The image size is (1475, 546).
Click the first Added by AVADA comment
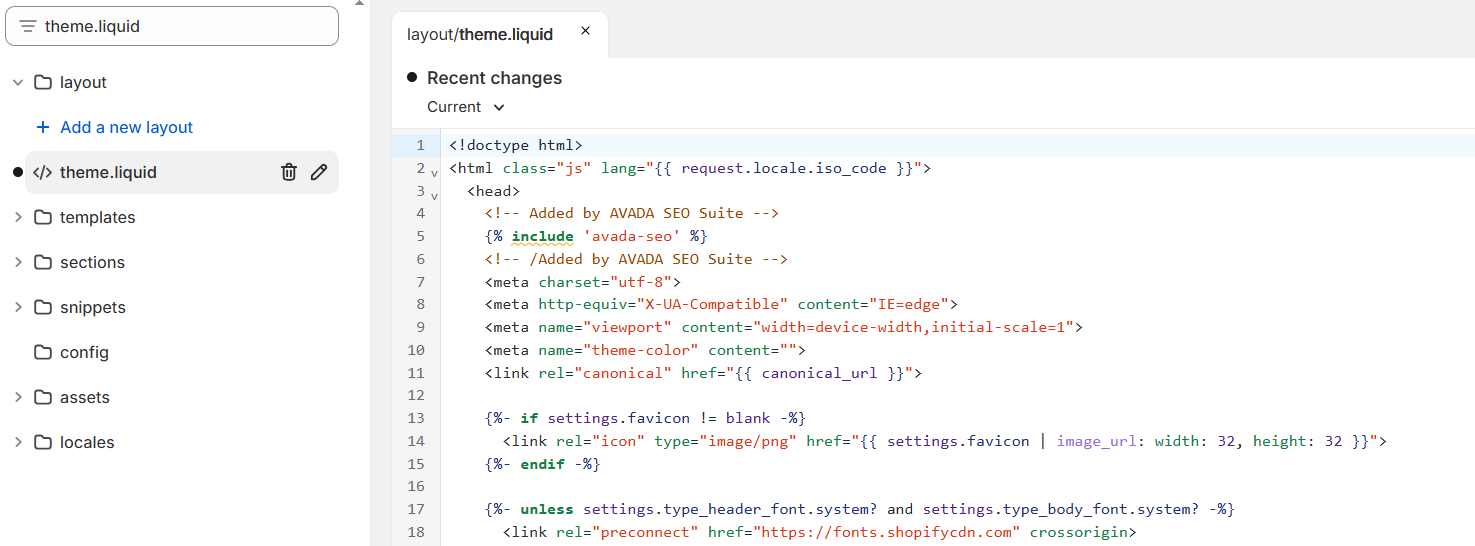[632, 213]
